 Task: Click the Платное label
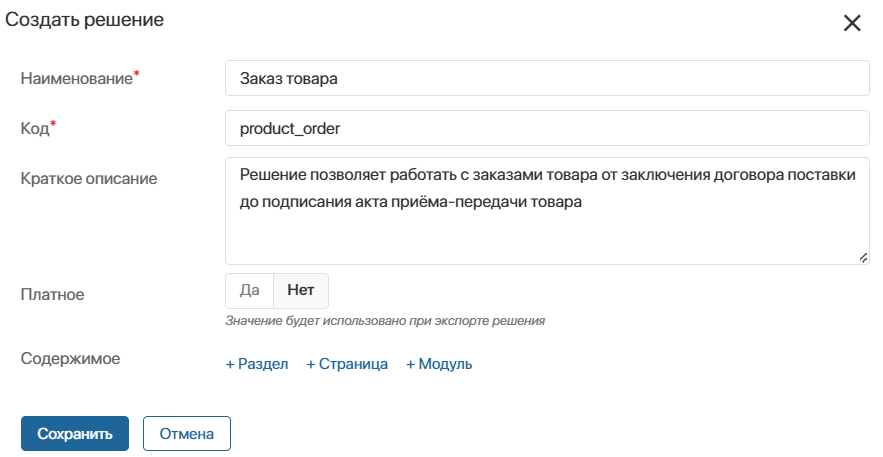point(52,294)
